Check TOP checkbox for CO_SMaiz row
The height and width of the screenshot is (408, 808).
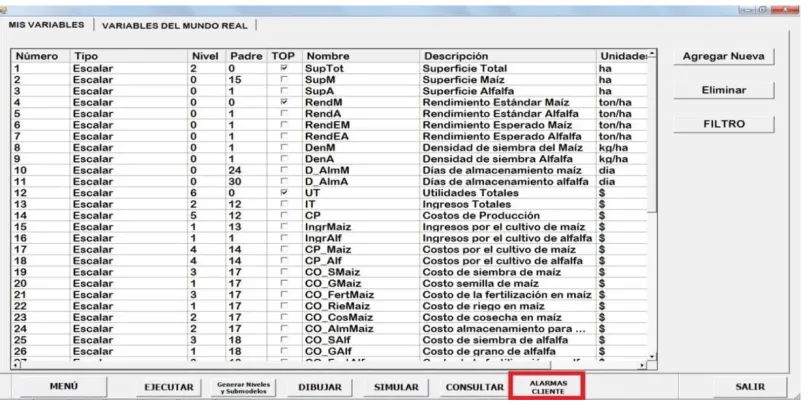(x=284, y=272)
